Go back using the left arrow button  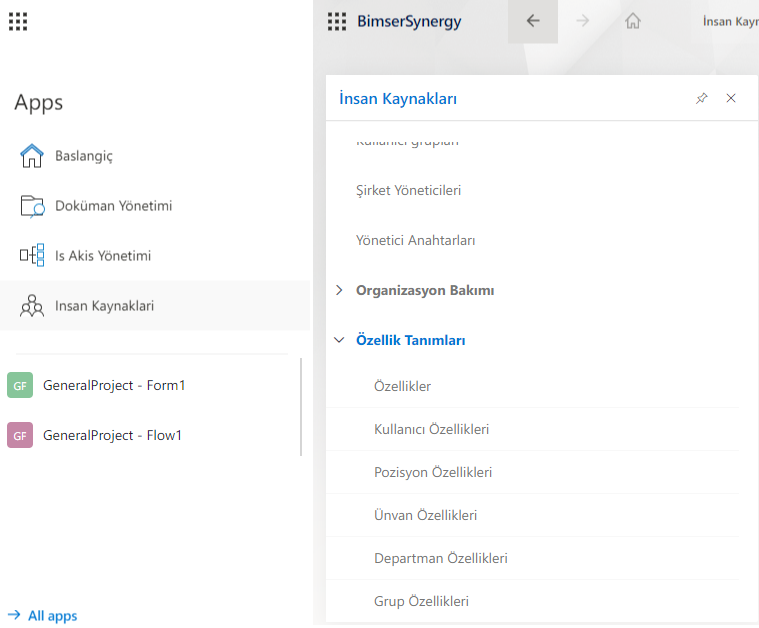pyautogui.click(x=533, y=21)
